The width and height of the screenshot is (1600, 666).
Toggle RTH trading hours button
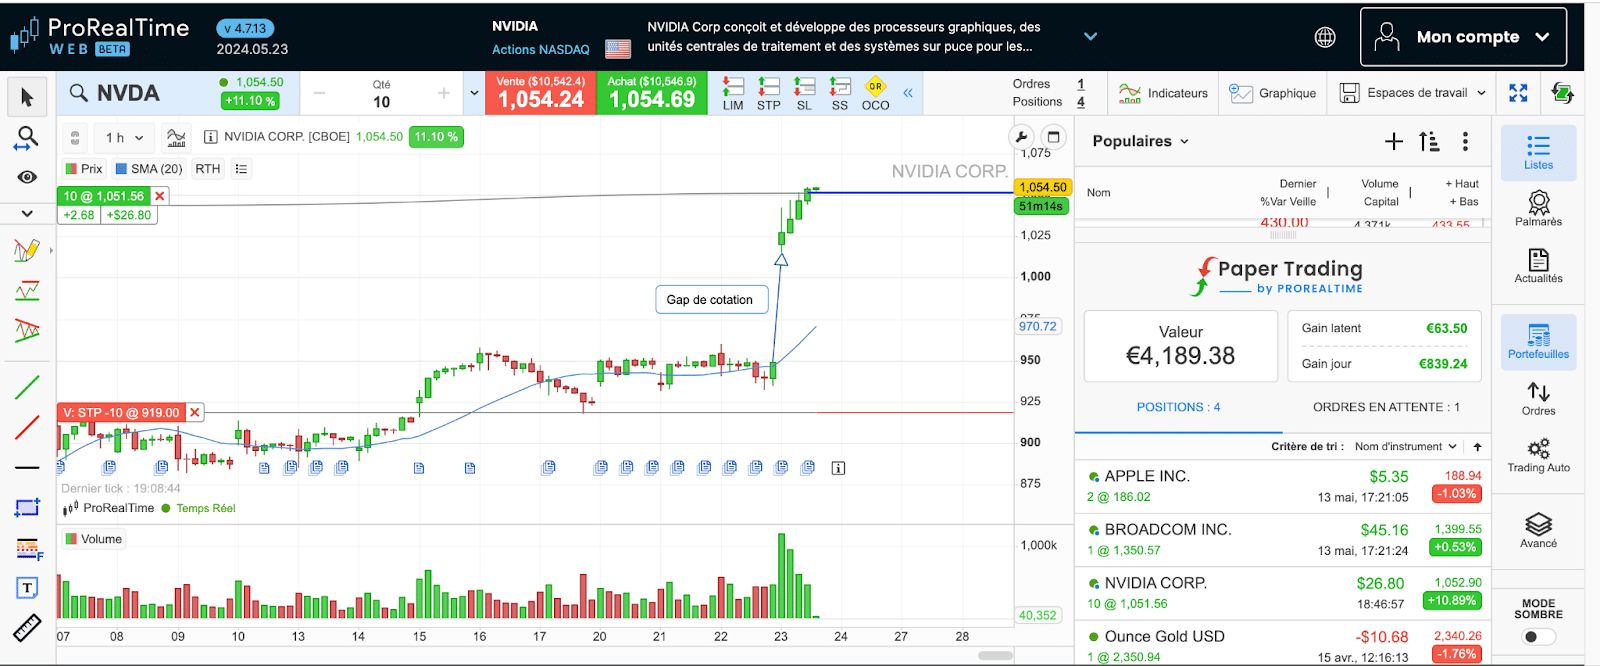tap(208, 169)
